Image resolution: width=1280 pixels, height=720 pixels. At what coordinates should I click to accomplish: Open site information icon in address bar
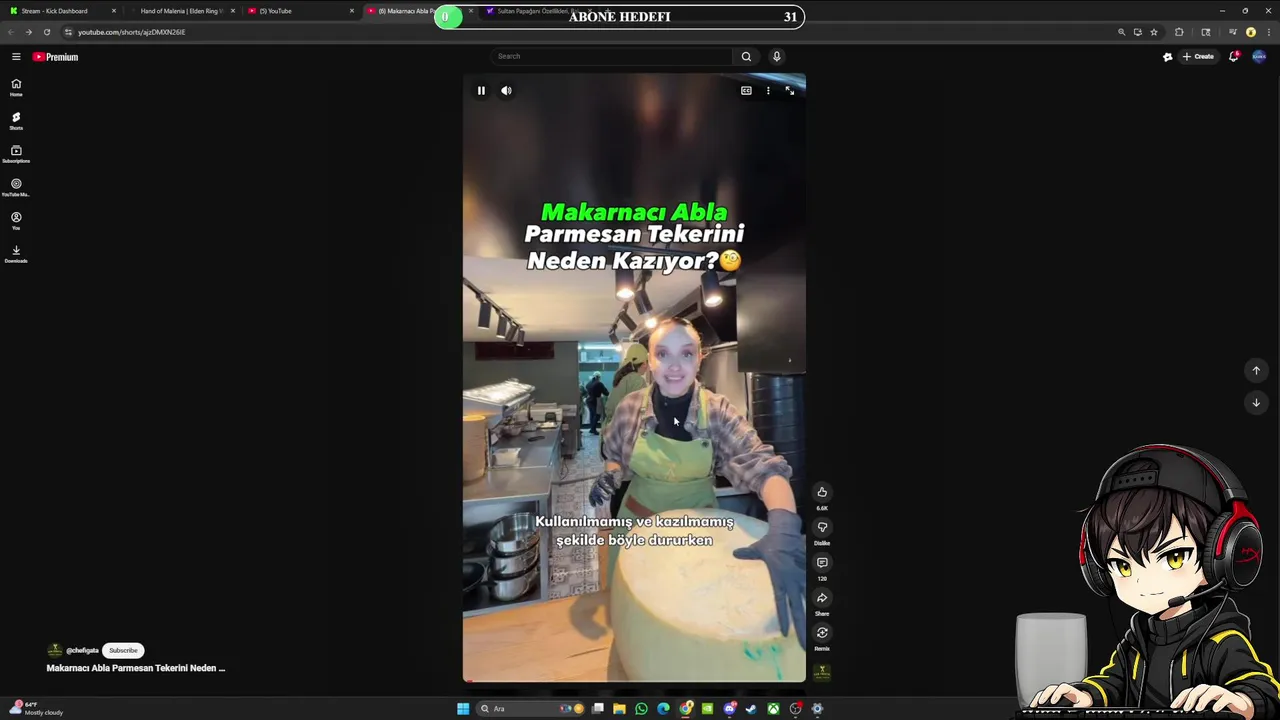coord(68,32)
